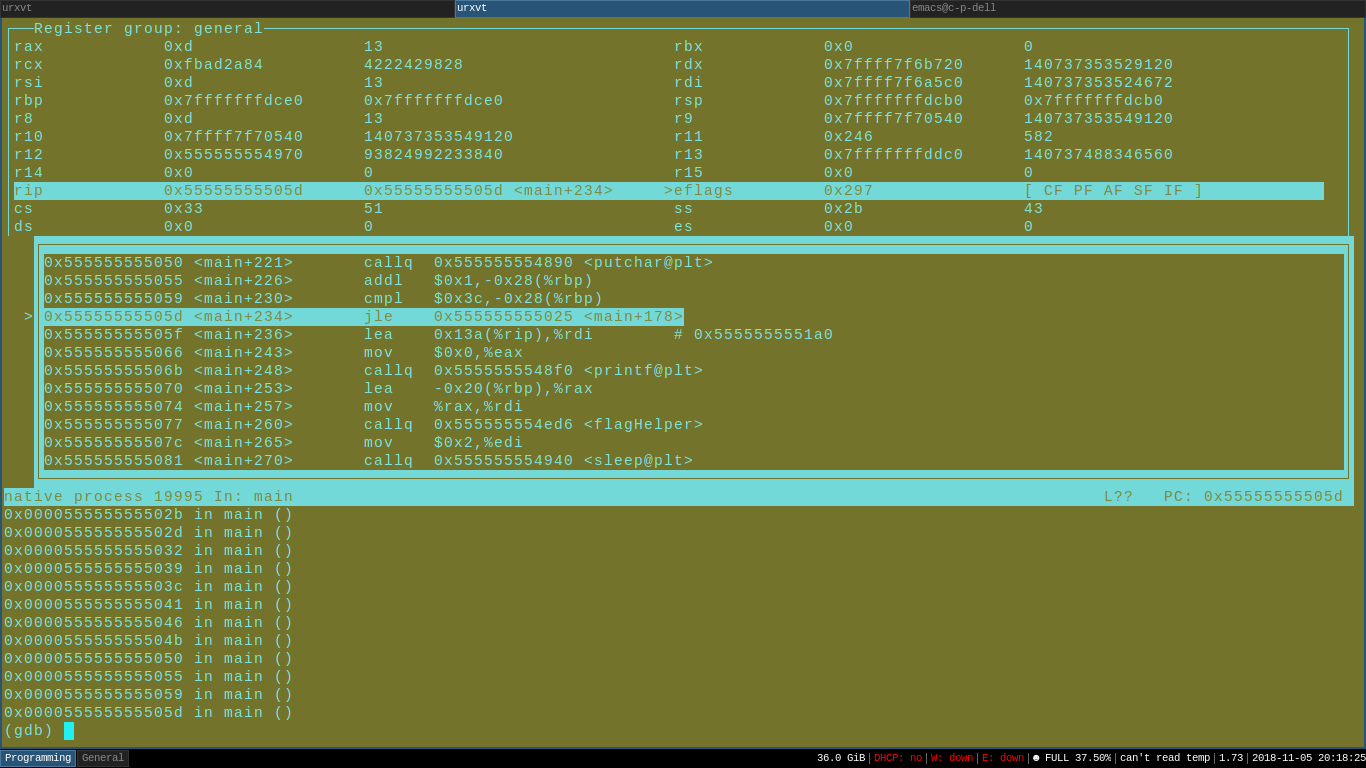
Task: Click the can't read temp indicator
Action: tap(1164, 758)
